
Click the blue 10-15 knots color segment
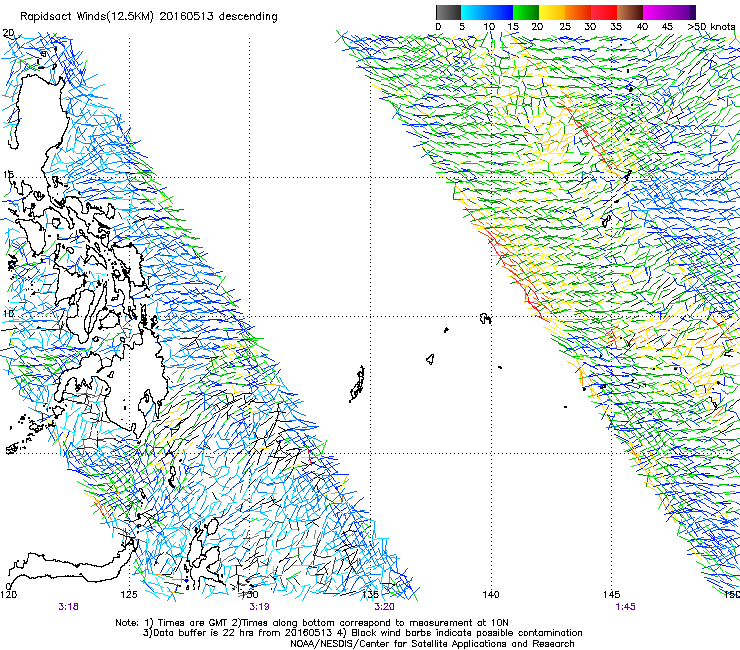[500, 12]
